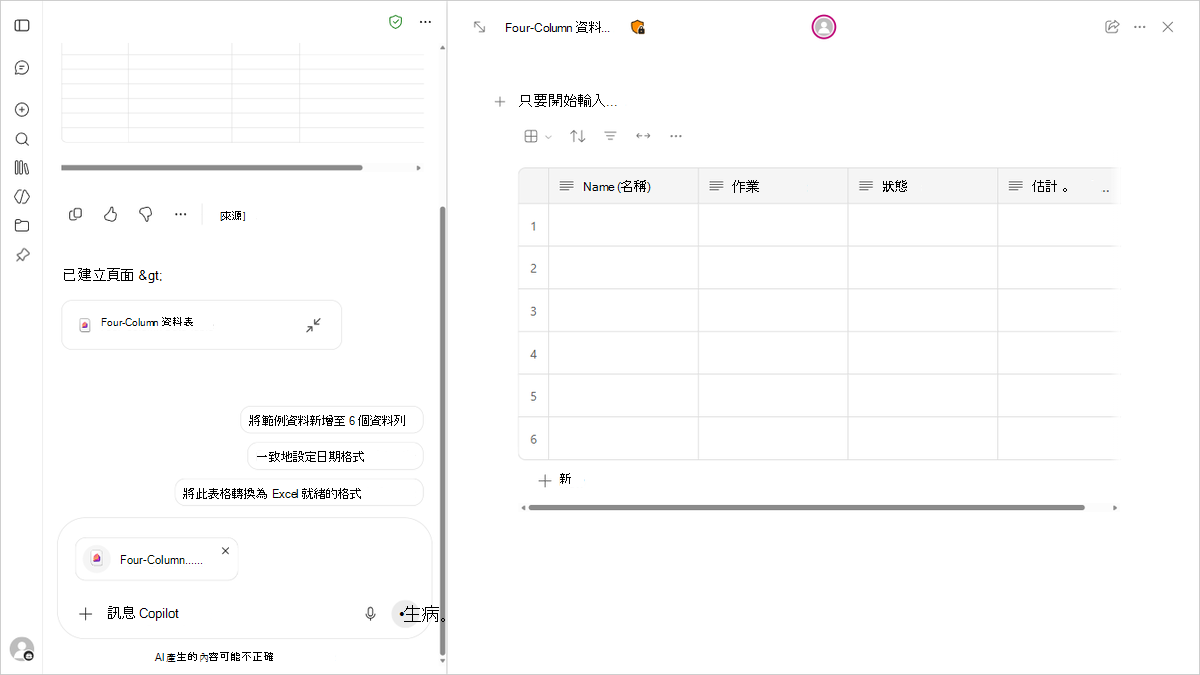Open table toolbar more options ellipsis
Screen dimensions: 1200x675
(x=676, y=136)
